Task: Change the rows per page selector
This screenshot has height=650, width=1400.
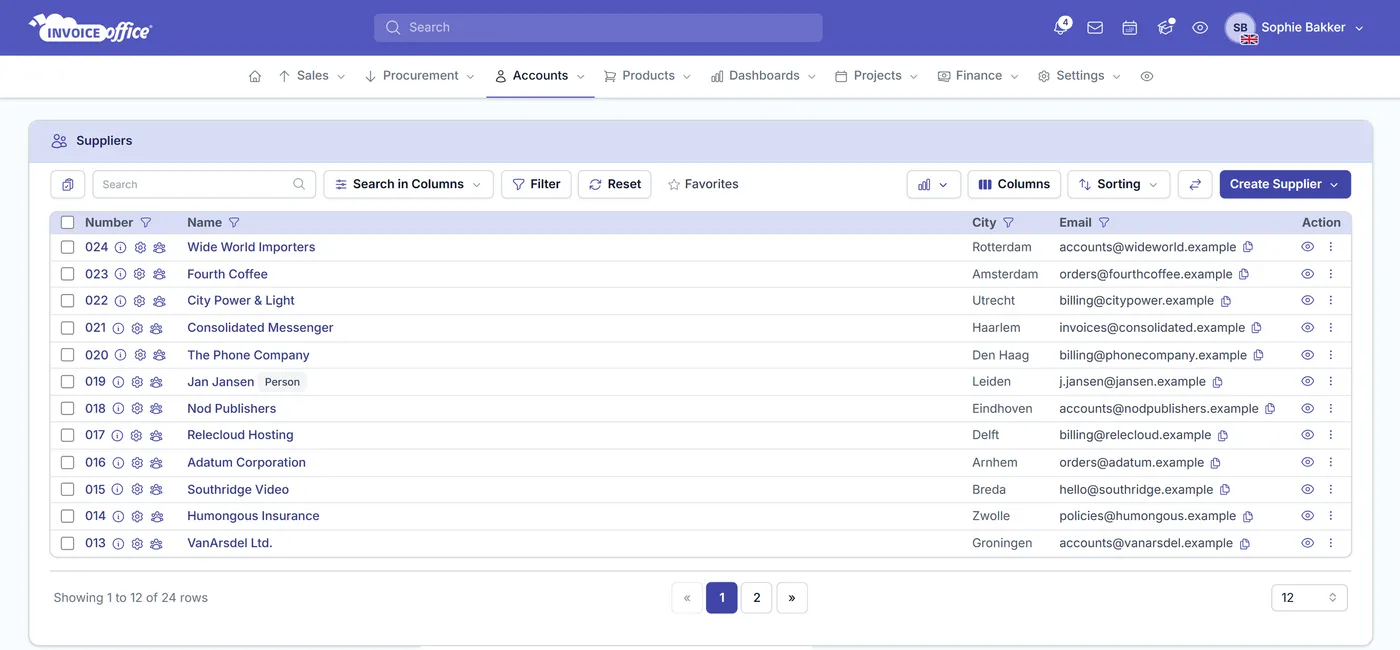Action: pyautogui.click(x=1309, y=598)
